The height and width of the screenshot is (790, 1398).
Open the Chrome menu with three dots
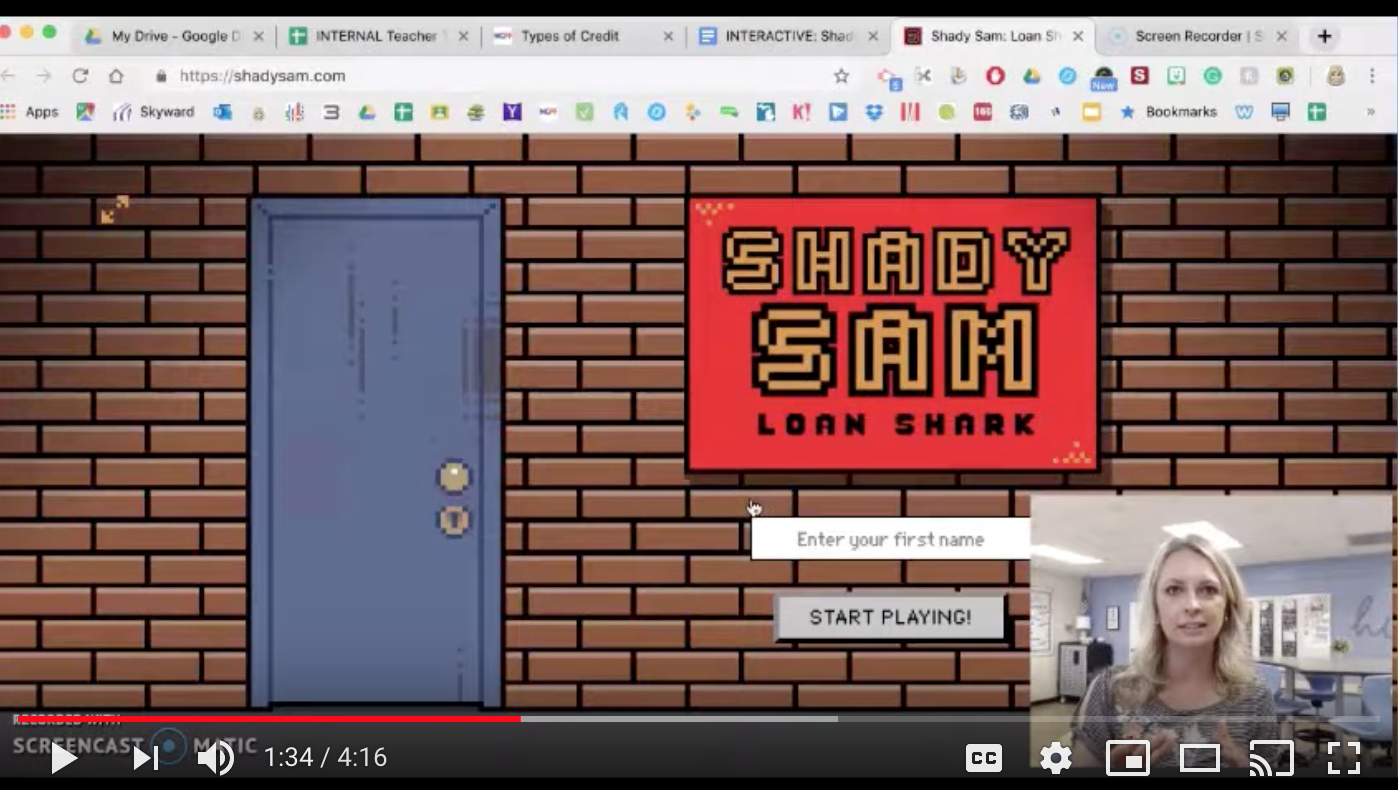(x=1371, y=75)
